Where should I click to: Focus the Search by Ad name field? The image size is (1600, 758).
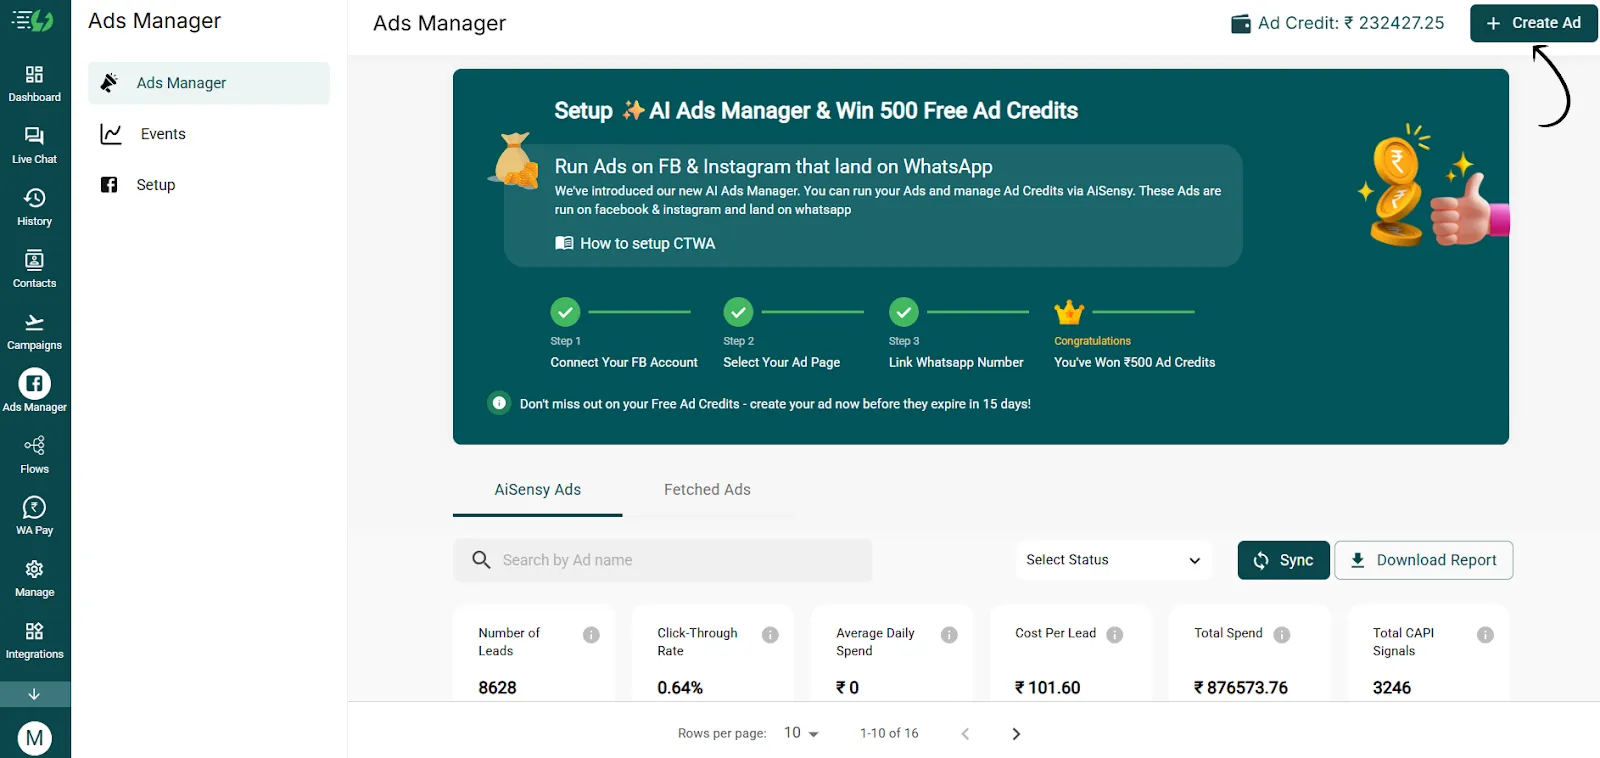tap(663, 560)
